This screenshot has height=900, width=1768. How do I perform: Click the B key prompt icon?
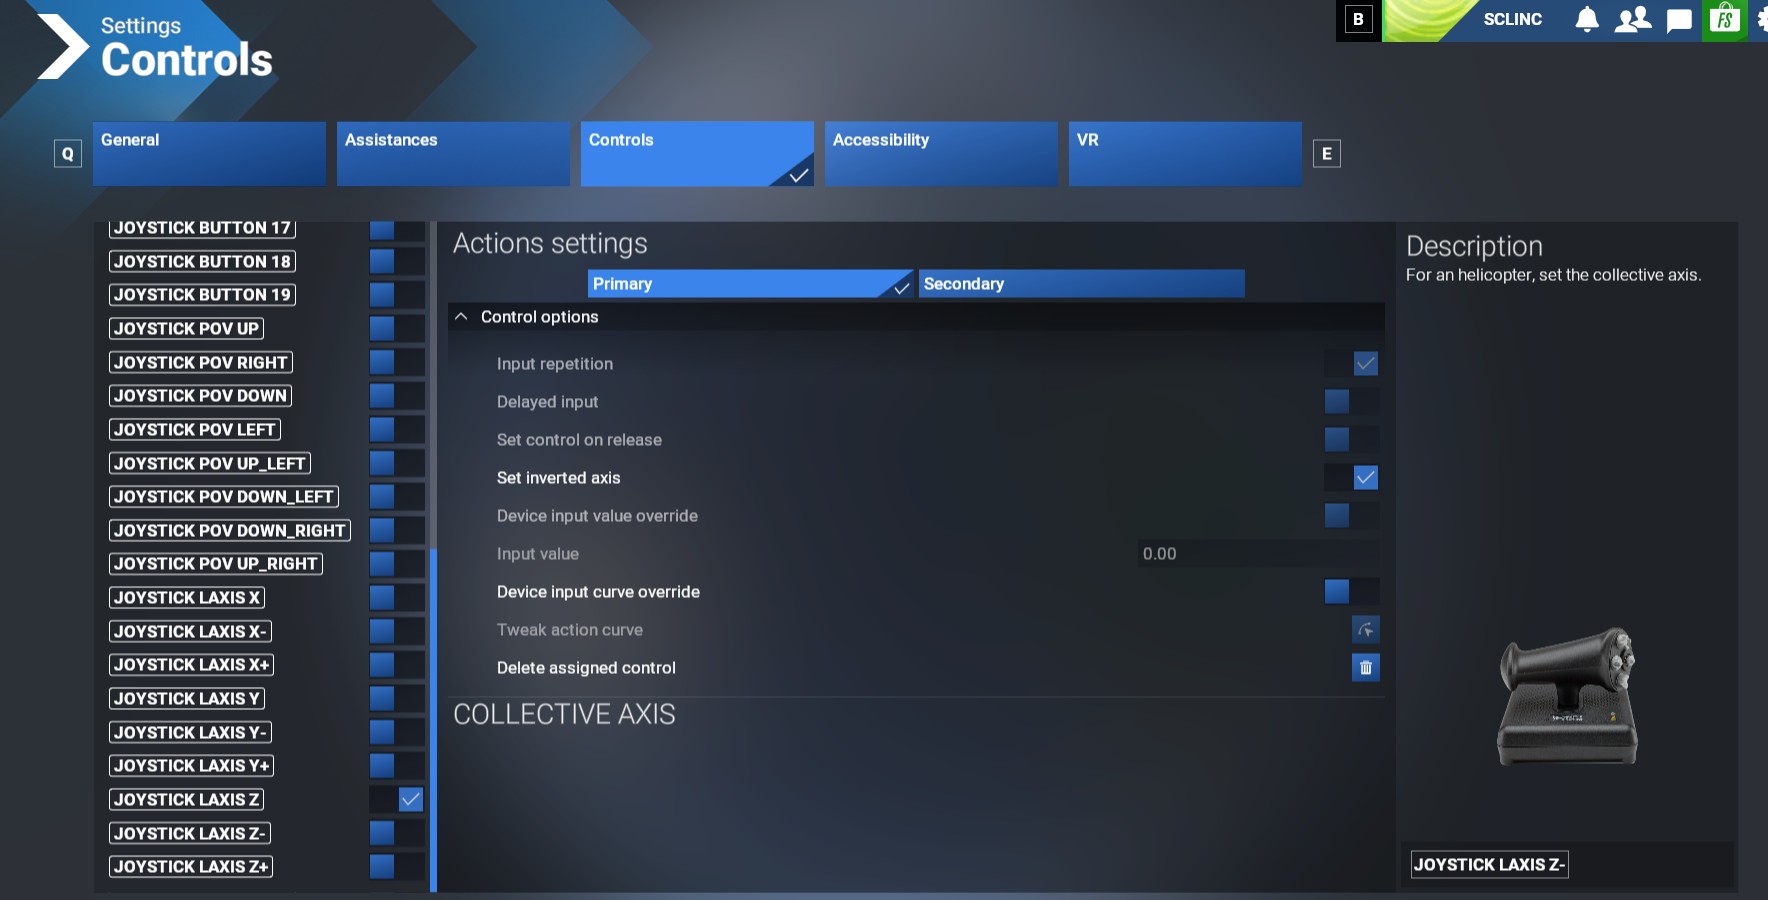[x=1358, y=19]
